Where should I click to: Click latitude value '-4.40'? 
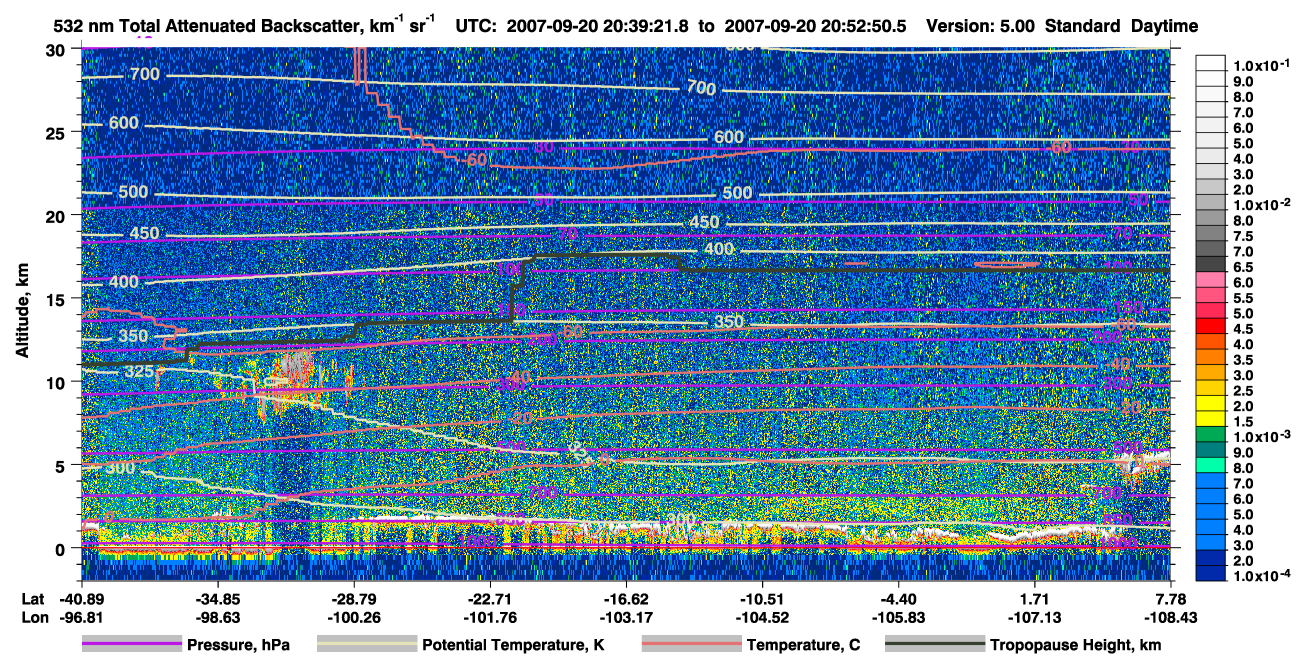pos(898,598)
